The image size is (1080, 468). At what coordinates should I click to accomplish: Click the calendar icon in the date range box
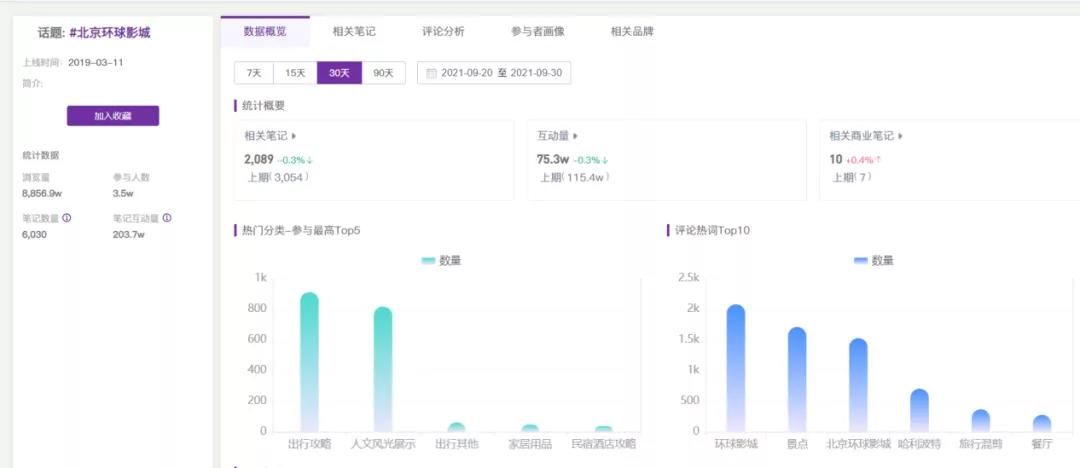[431, 73]
